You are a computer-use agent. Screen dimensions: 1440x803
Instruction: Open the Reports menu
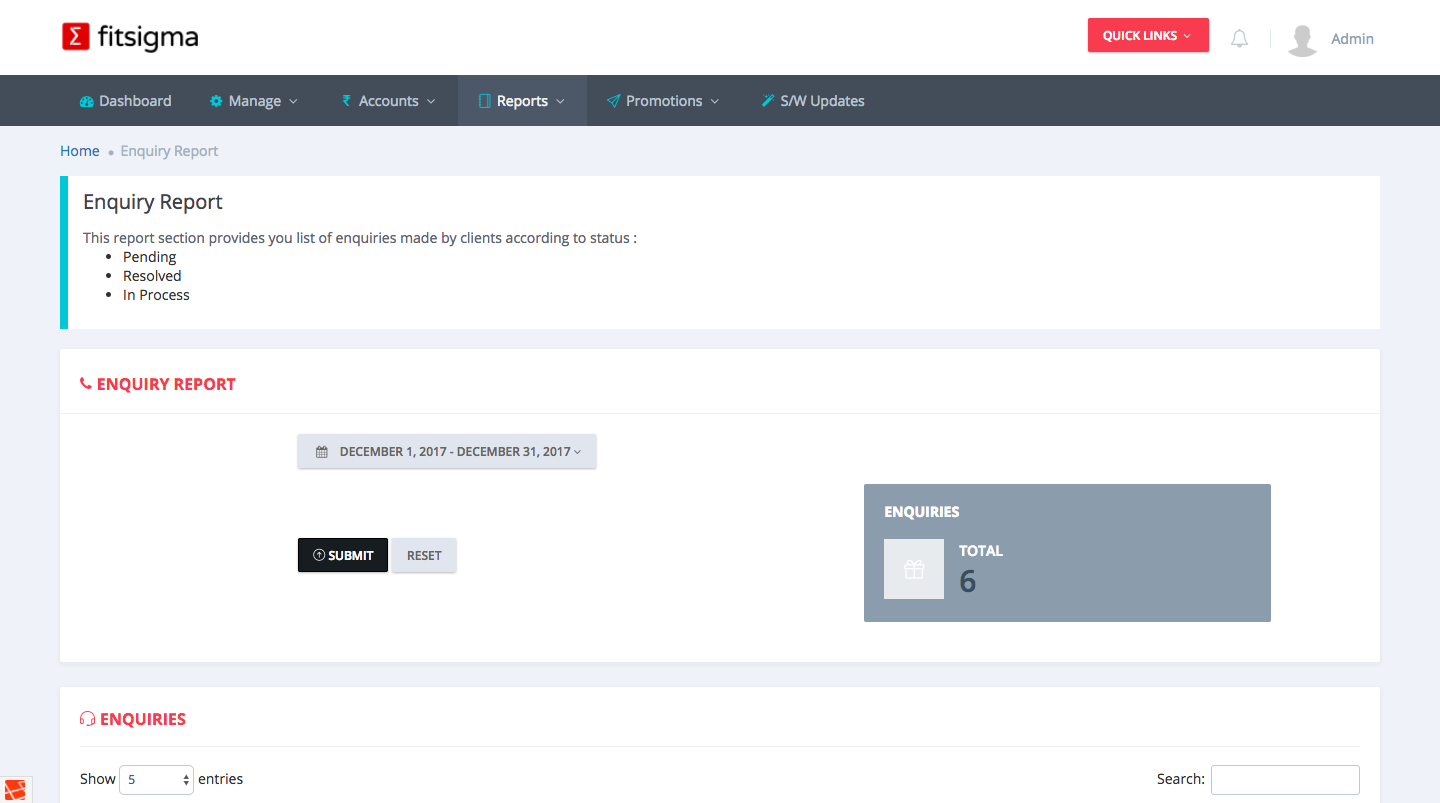pyautogui.click(x=522, y=101)
